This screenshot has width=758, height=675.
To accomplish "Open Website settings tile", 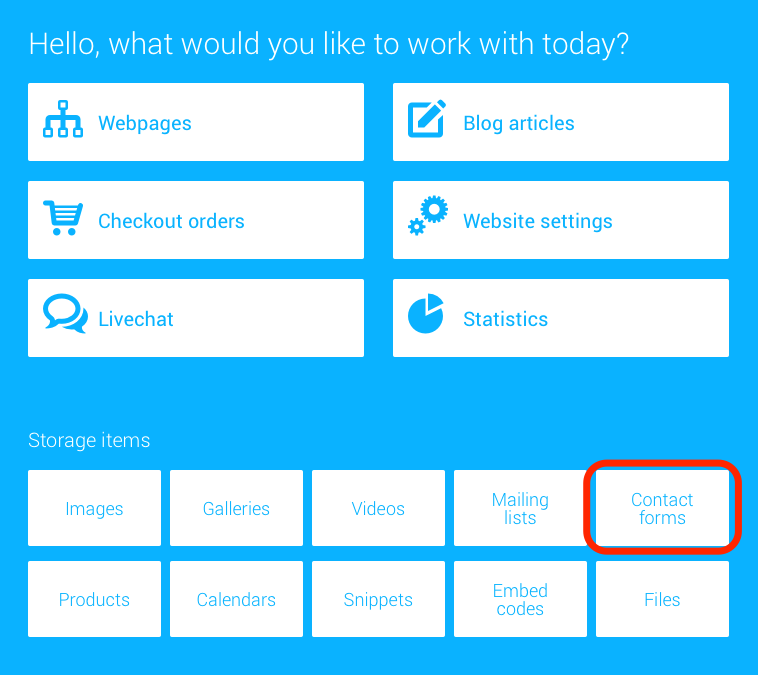I will 561,220.
